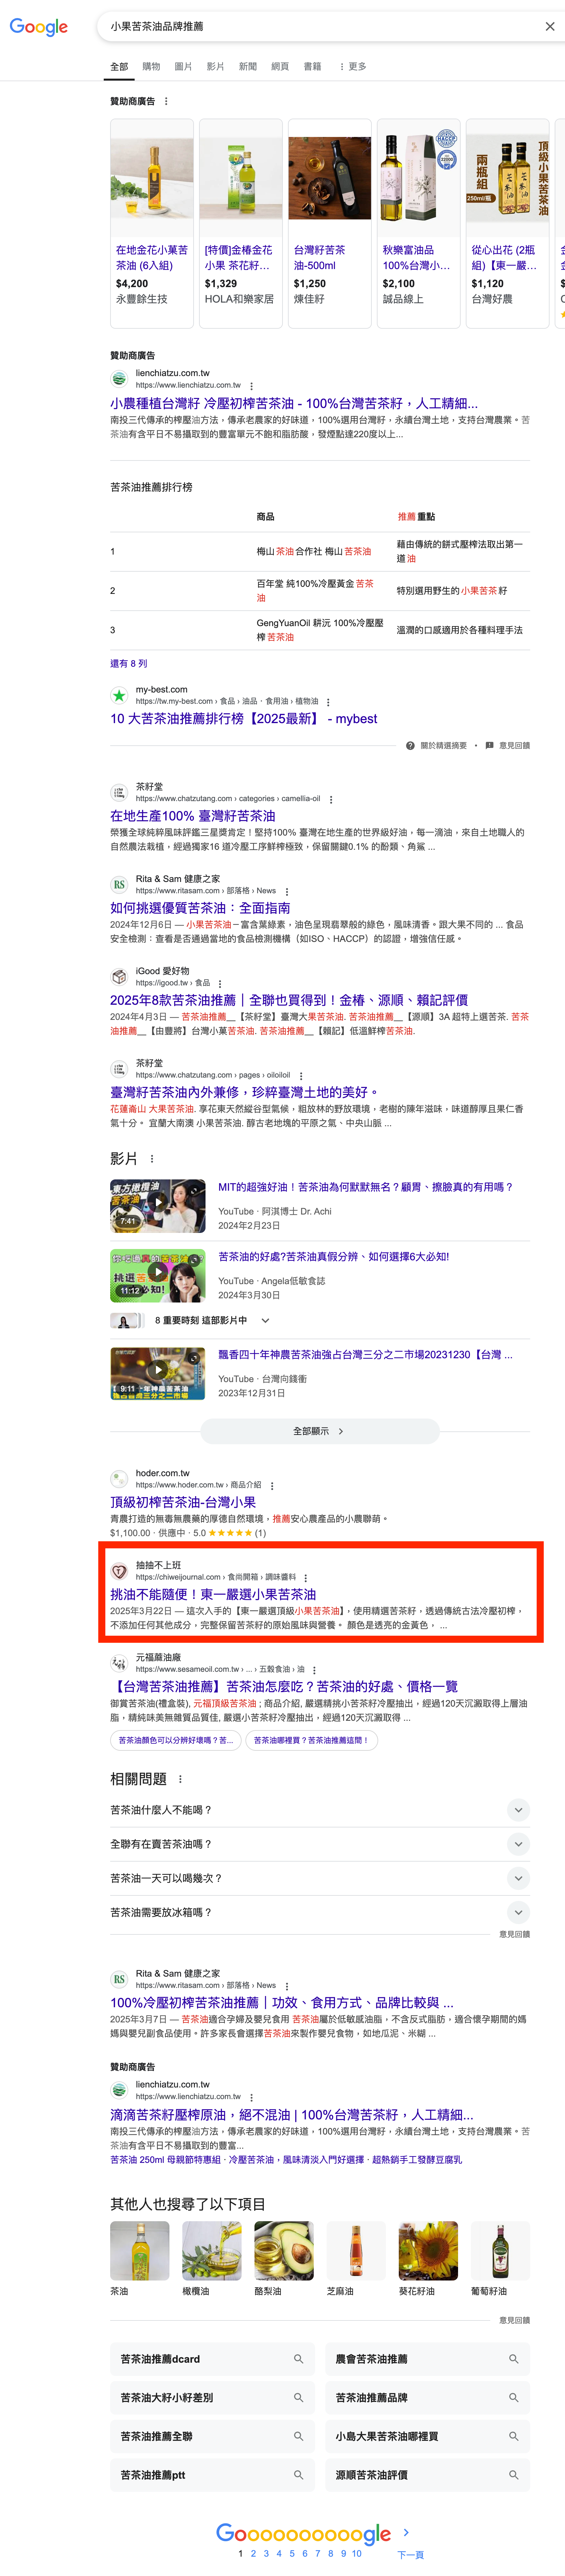This screenshot has height=2576, width=565.
Task: Click 苦茶油哪裡買？苦茶油推薦這間 chip
Action: point(311,1740)
